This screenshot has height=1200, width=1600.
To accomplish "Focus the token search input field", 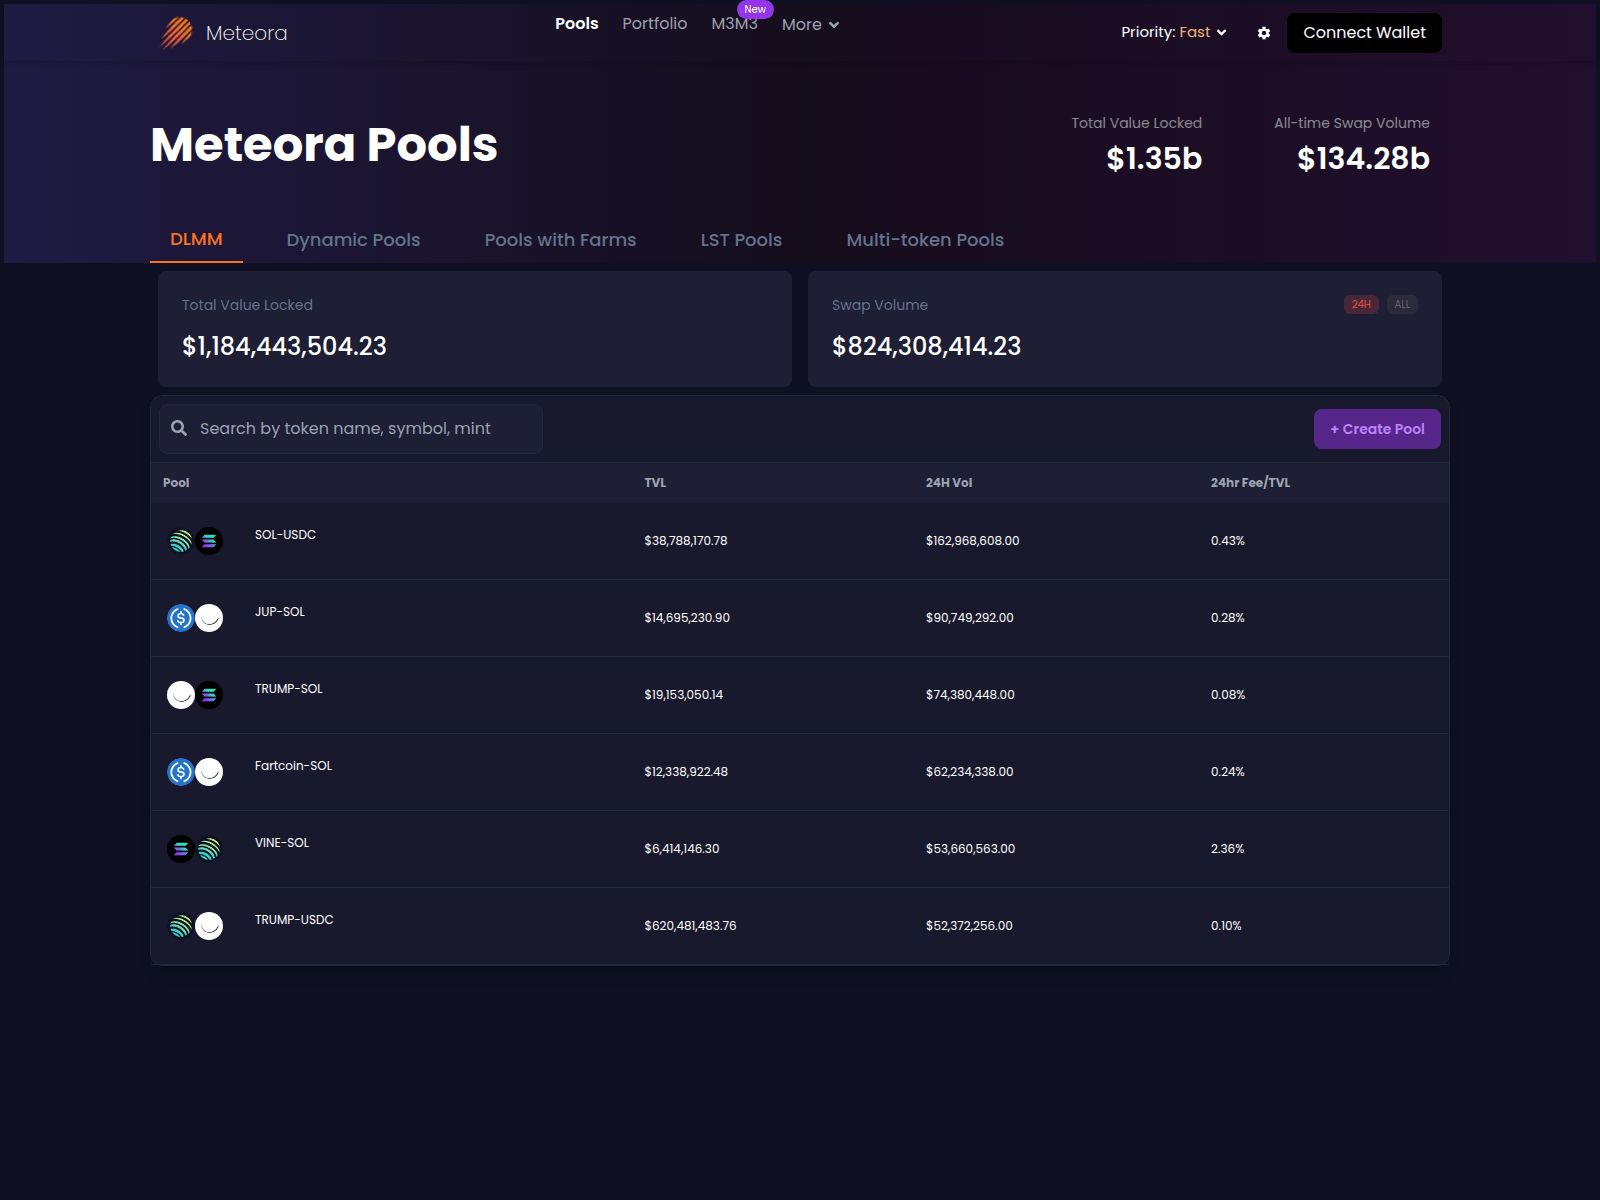I will pos(351,429).
